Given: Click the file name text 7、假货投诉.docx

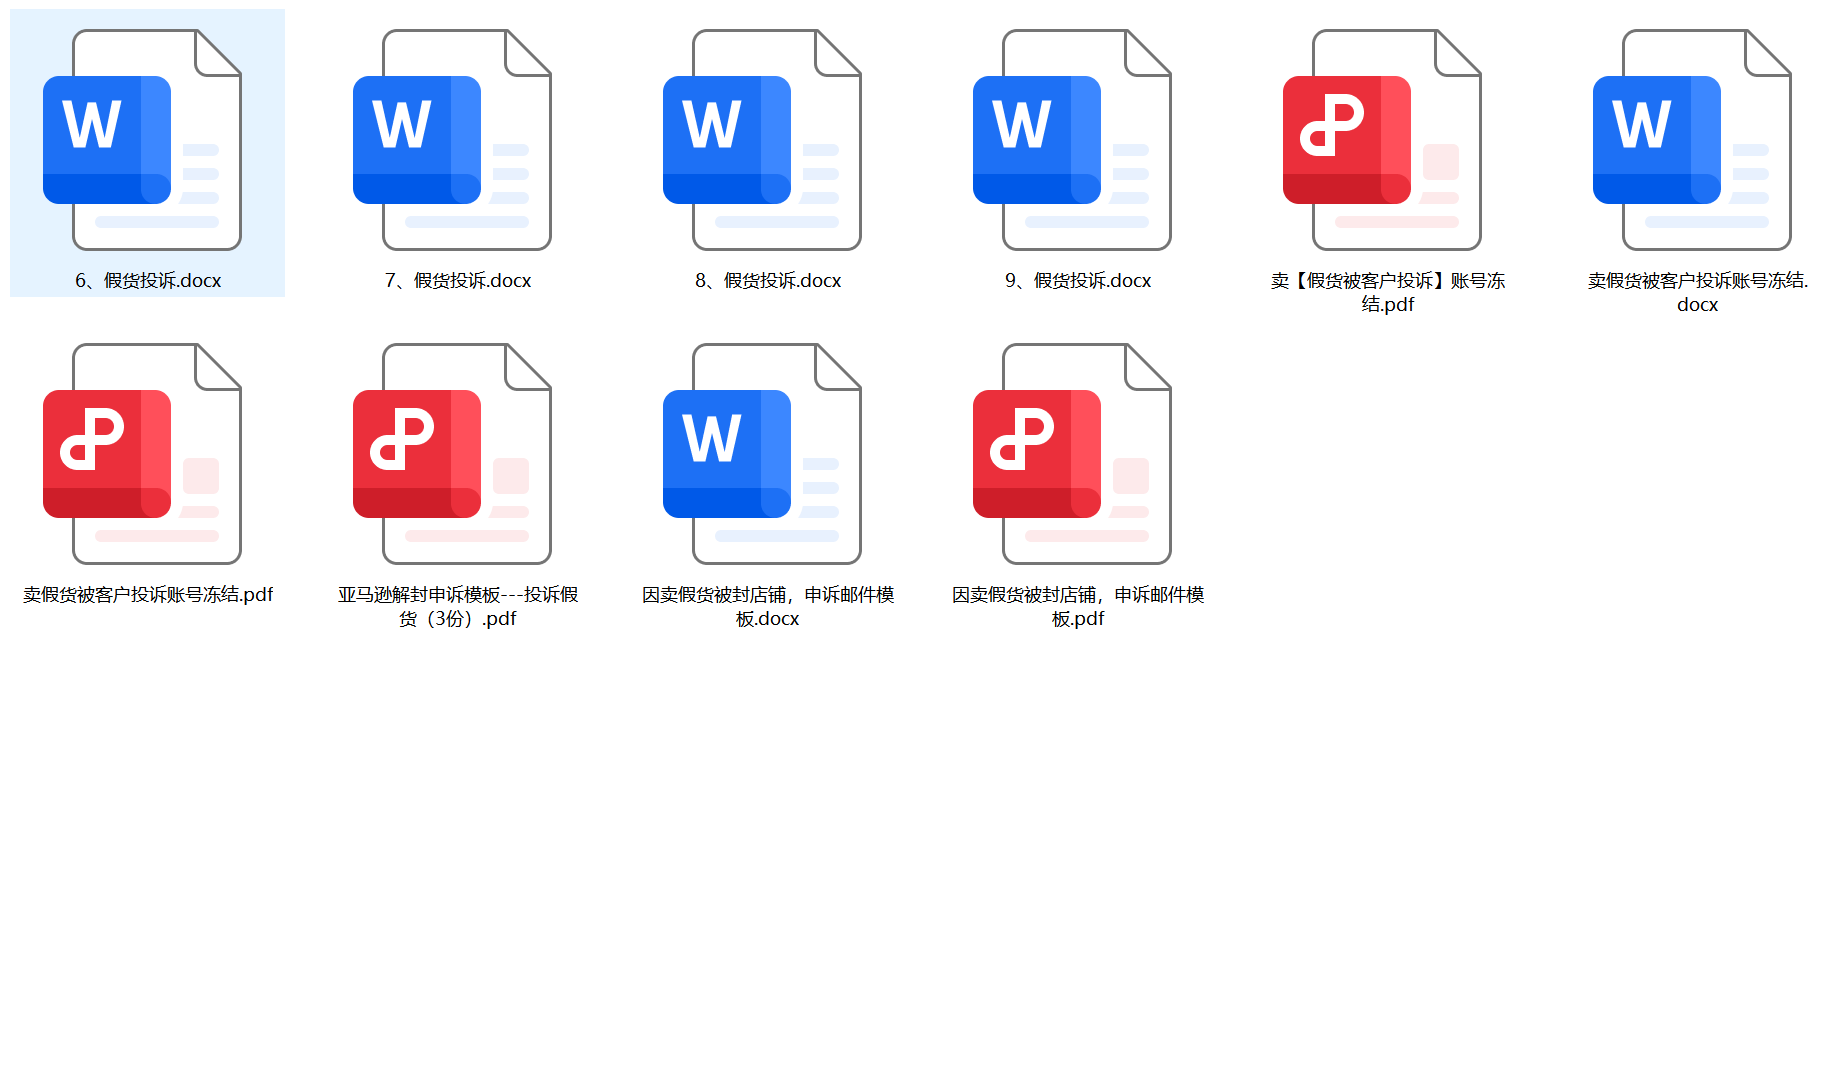Looking at the screenshot, I should pos(458,281).
